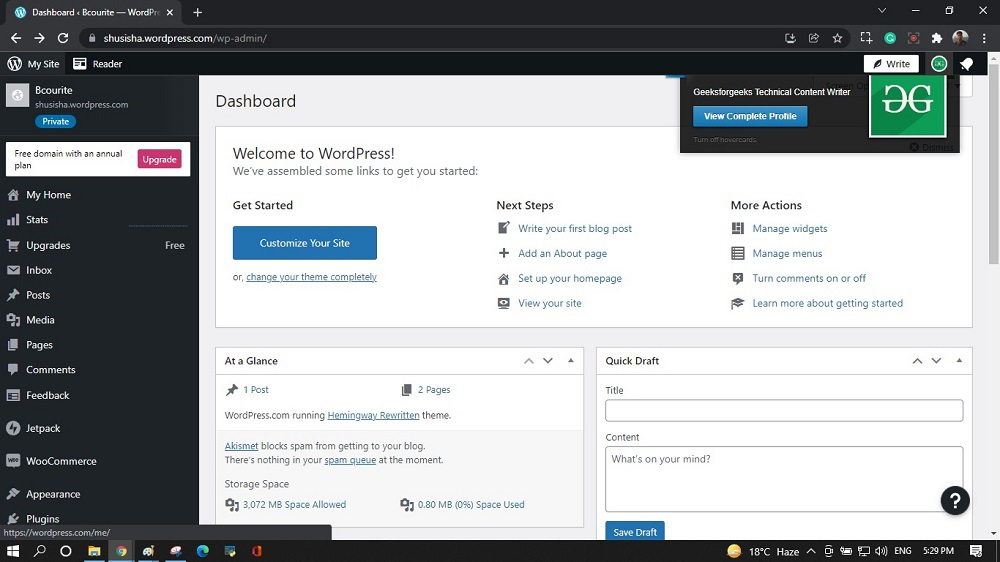Click the page vertical scrollbar thumb
This screenshot has width=1000, height=562.
click(994, 163)
